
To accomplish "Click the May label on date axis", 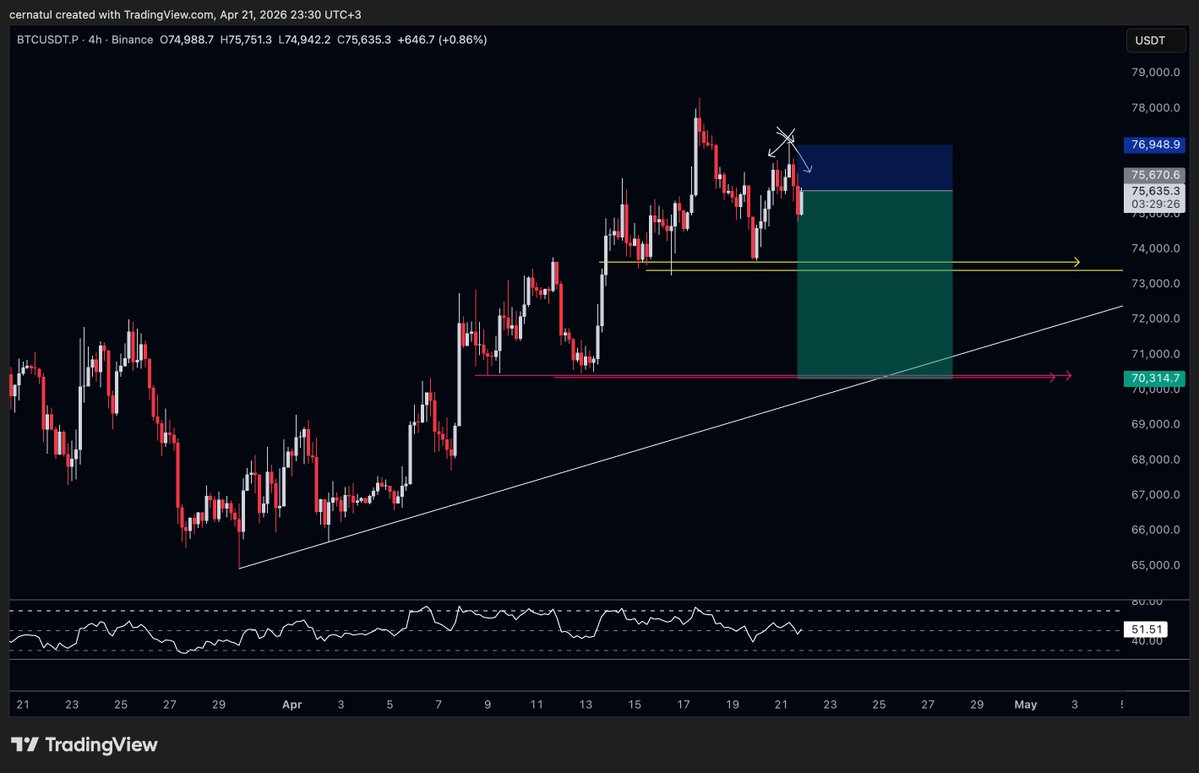I will (x=1025, y=704).
